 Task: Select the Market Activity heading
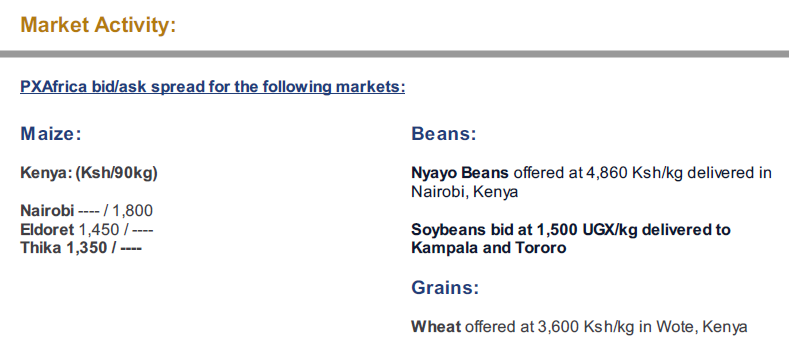(98, 25)
